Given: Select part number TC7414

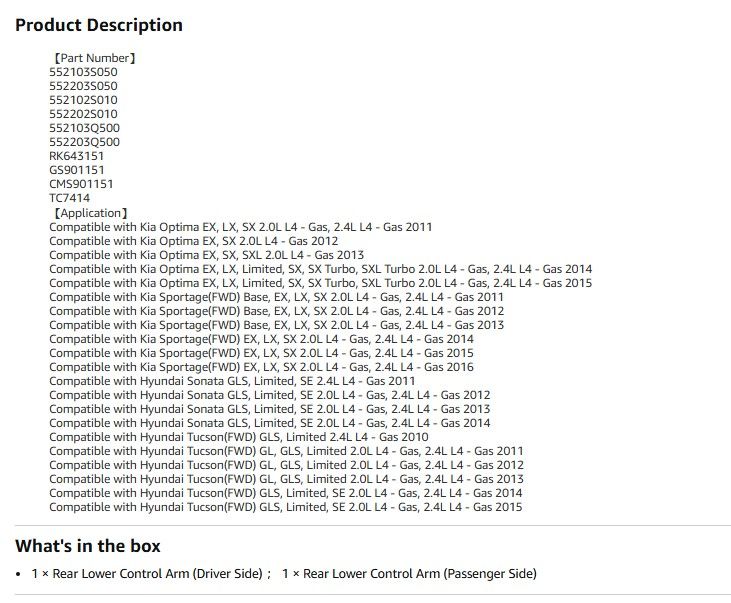Looking at the screenshot, I should [69, 198].
